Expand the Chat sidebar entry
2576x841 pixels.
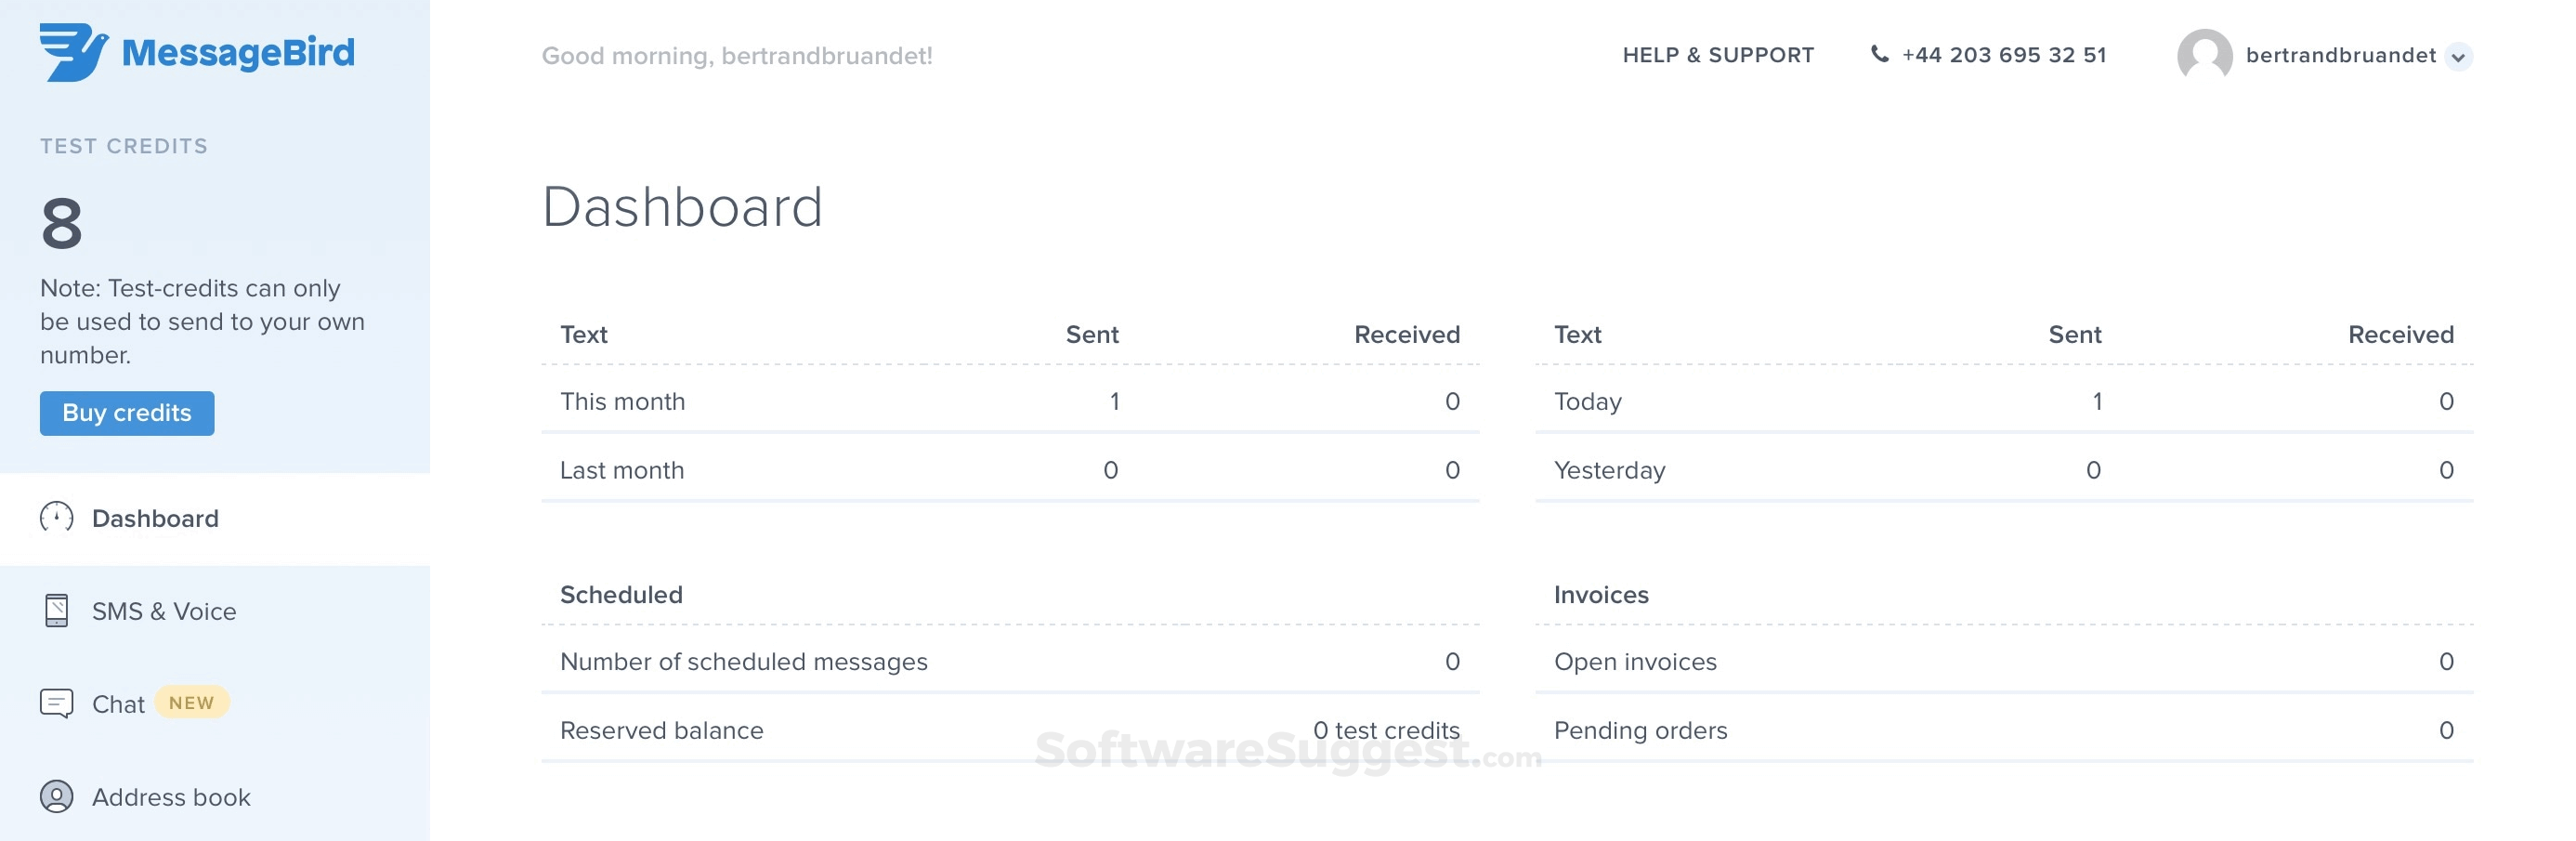[x=119, y=703]
